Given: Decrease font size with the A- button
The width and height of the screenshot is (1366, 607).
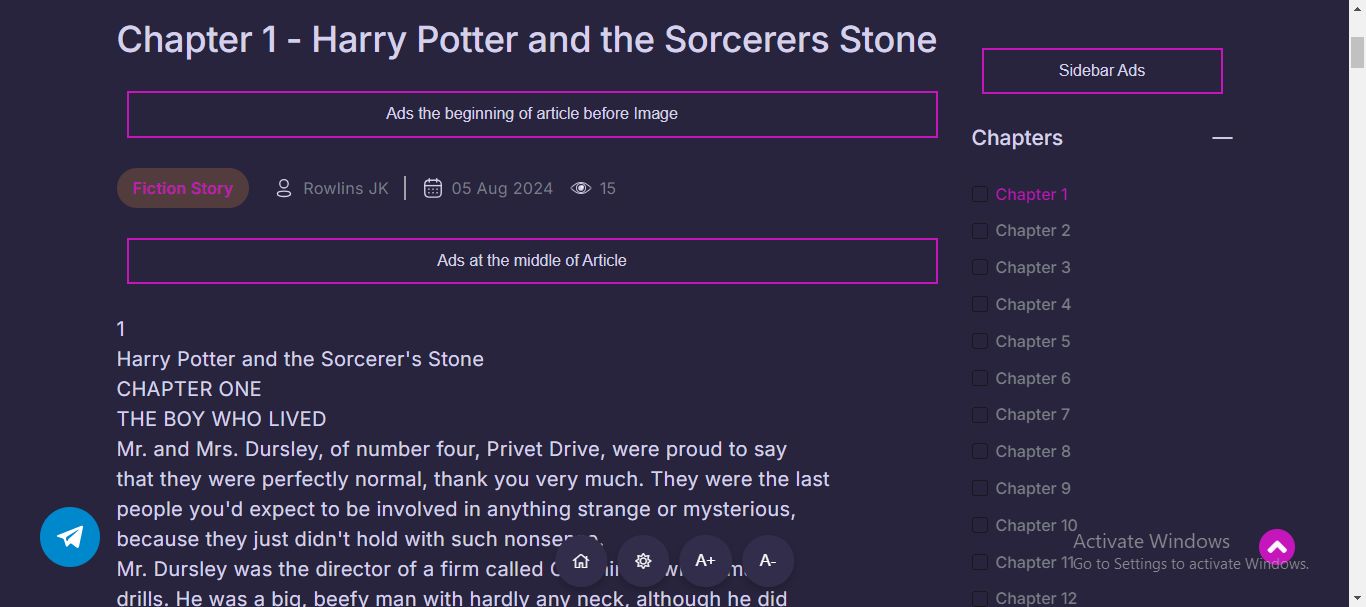Looking at the screenshot, I should pos(767,561).
